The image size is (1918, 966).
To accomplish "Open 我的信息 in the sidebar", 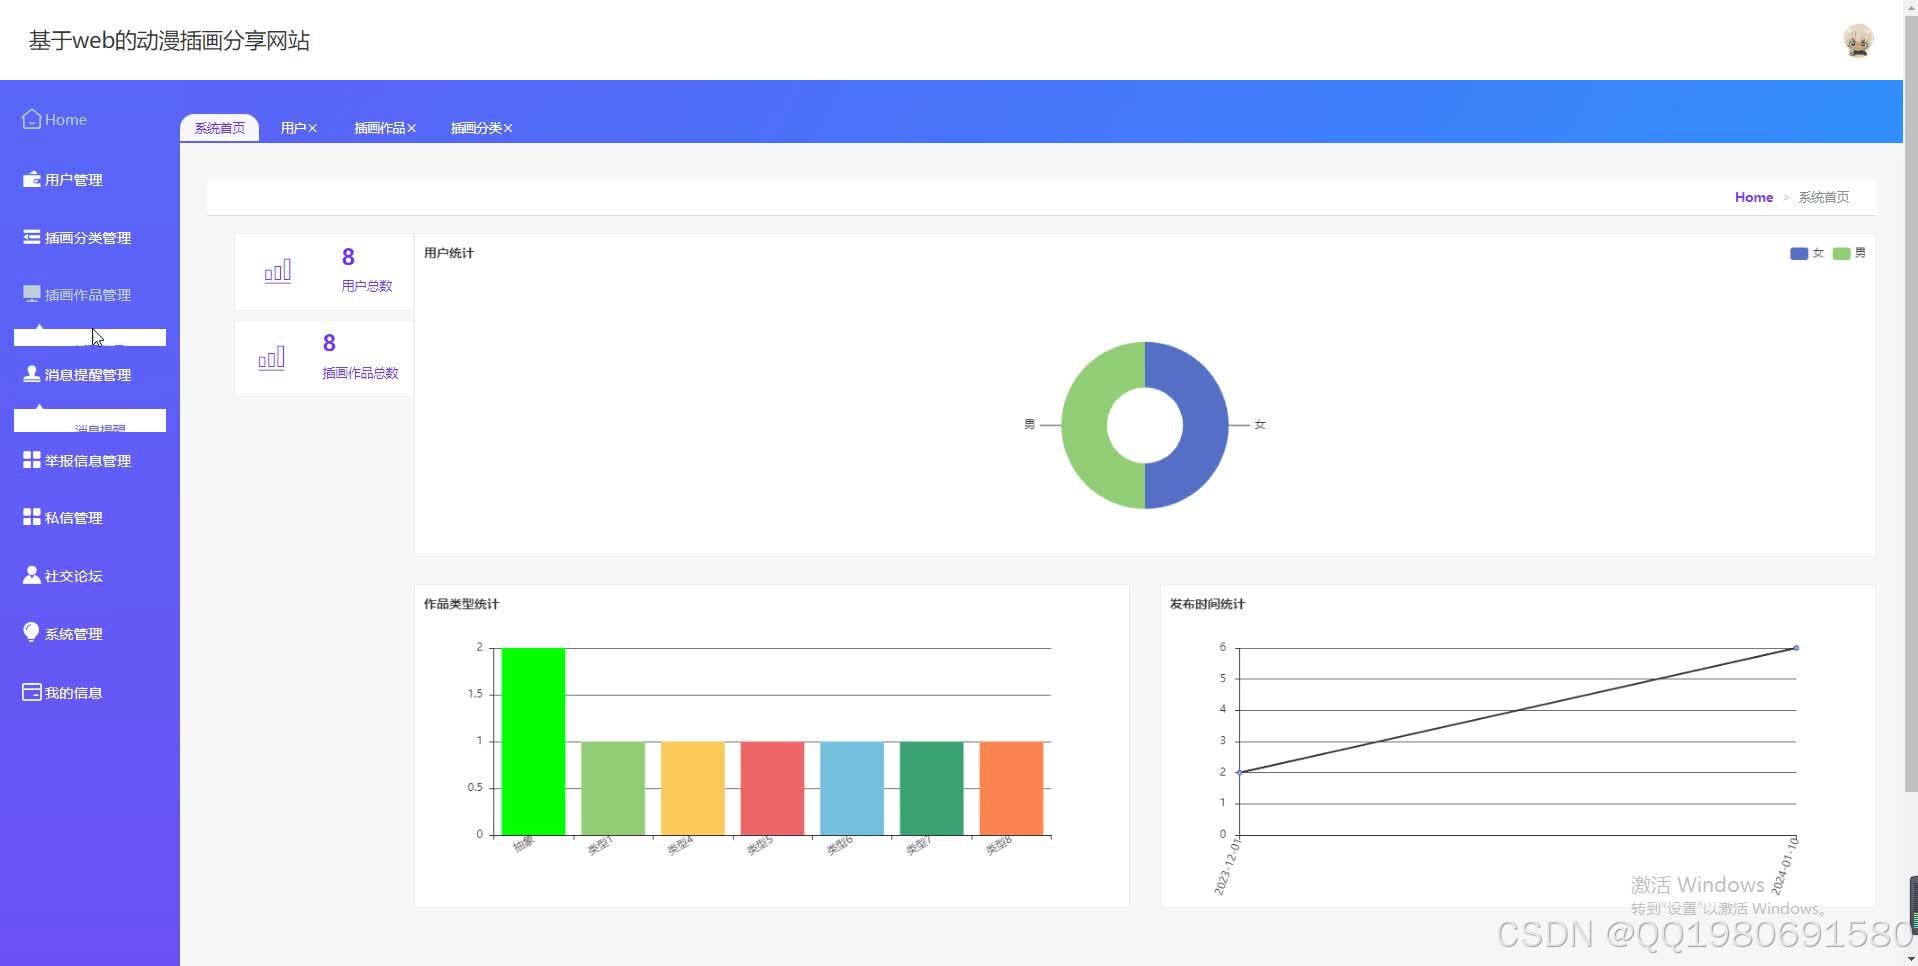I will tap(73, 693).
